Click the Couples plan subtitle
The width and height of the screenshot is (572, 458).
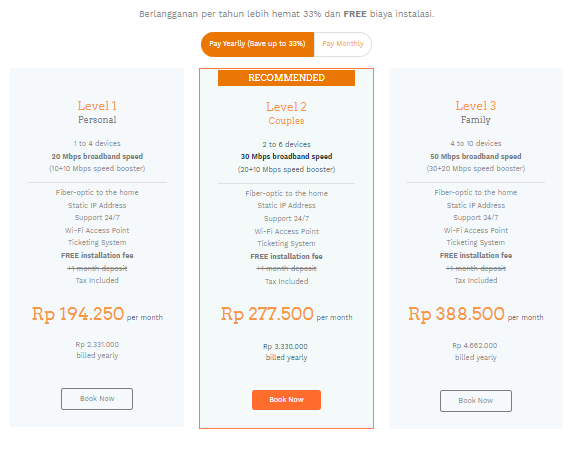tap(286, 121)
